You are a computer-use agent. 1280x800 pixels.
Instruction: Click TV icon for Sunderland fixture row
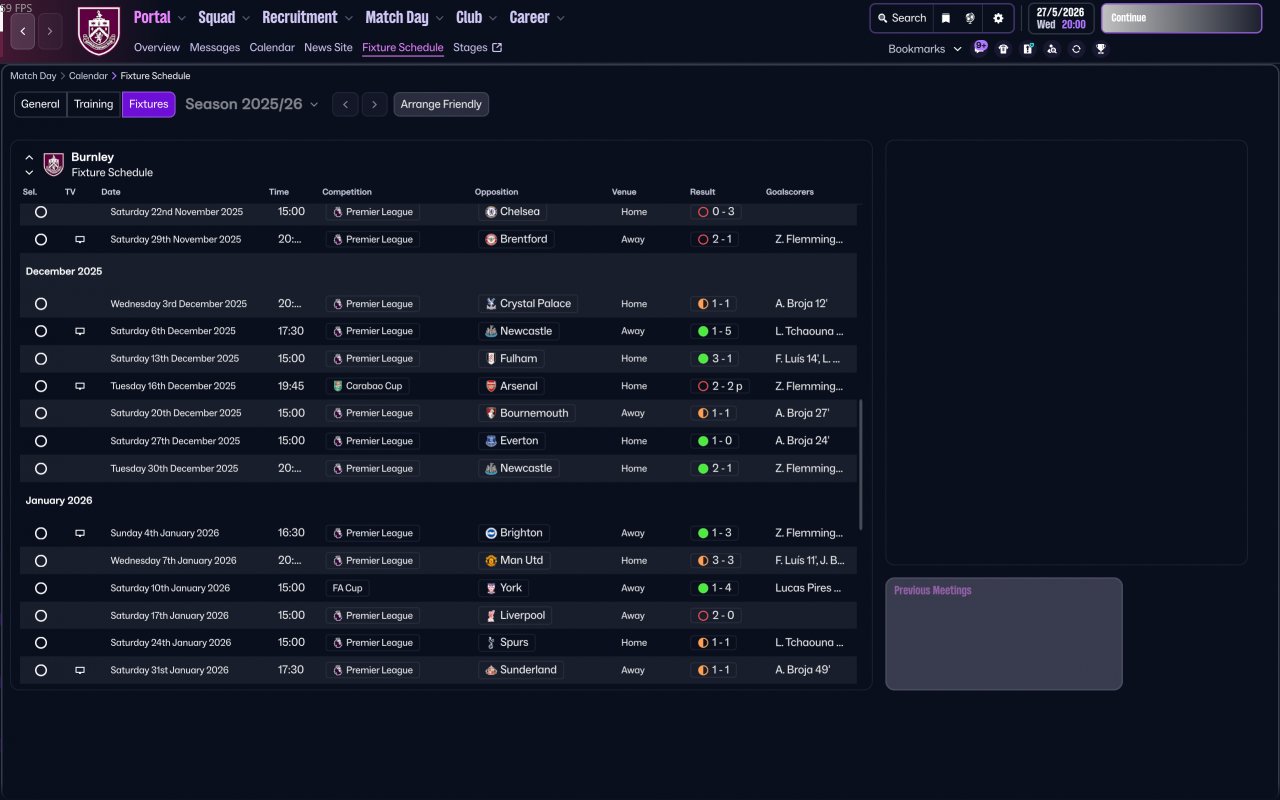click(80, 670)
